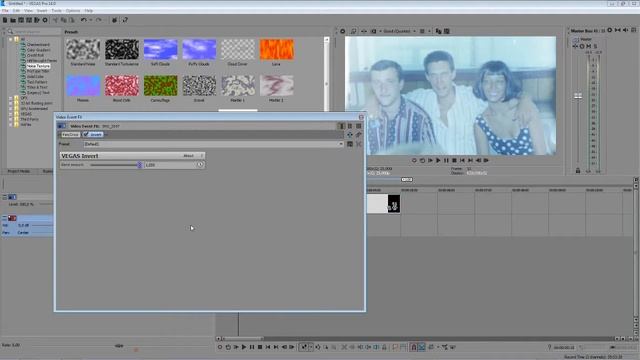640x360 pixels.
Task: Click the Overlays grid icon above preview
Action: click(422, 31)
